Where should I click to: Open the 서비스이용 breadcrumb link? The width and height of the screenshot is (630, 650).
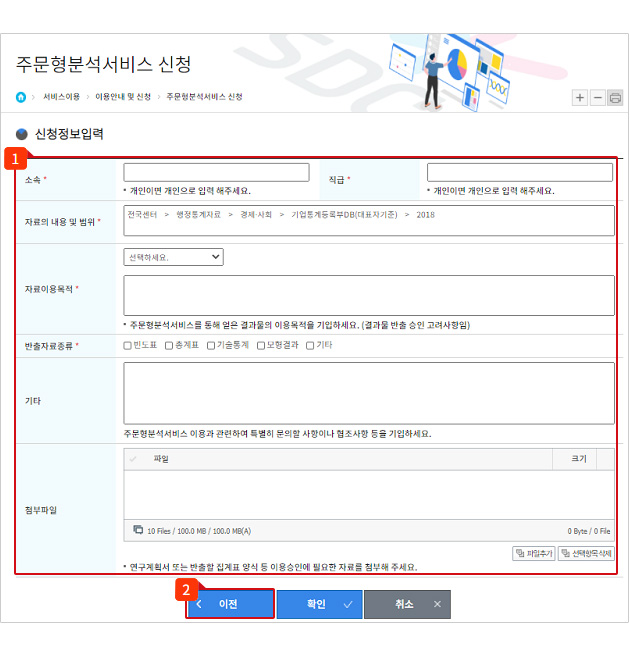point(61,97)
